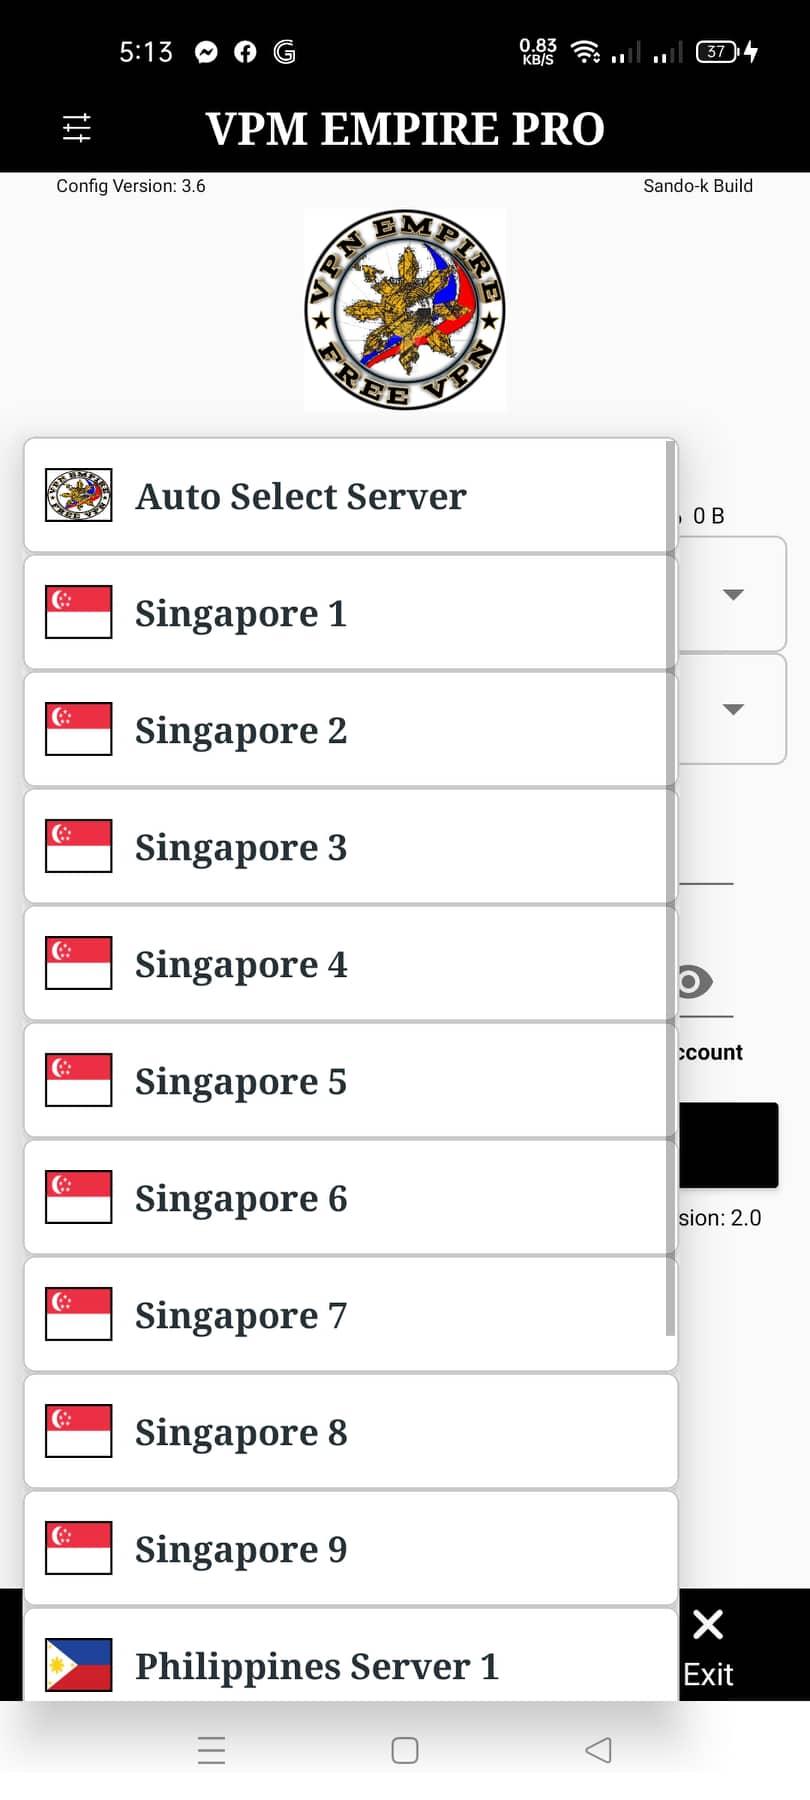The height and width of the screenshot is (1800, 810).
Task: Open the settings sliders icon in header
Action: click(77, 128)
